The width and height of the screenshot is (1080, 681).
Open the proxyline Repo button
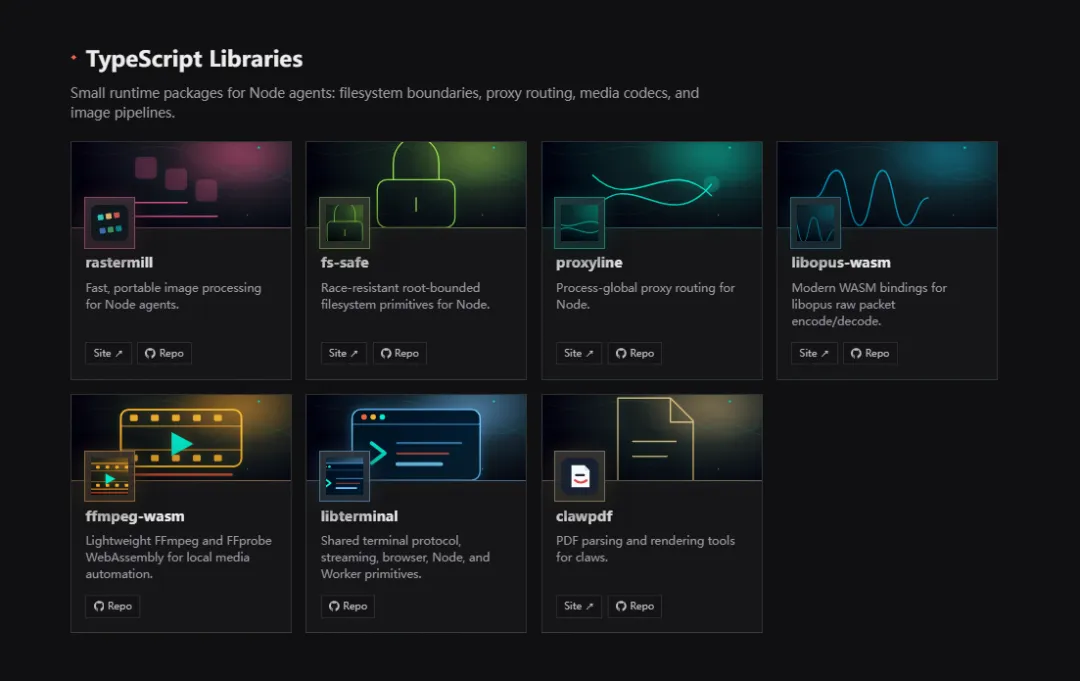634,353
